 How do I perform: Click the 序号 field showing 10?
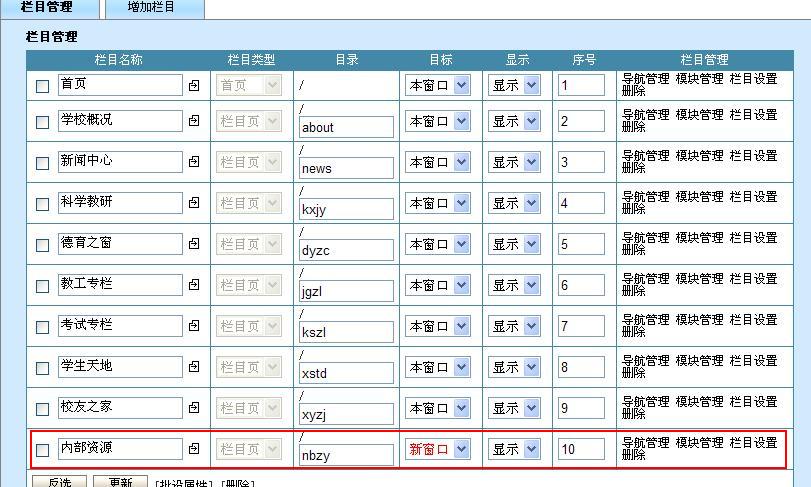coord(581,450)
